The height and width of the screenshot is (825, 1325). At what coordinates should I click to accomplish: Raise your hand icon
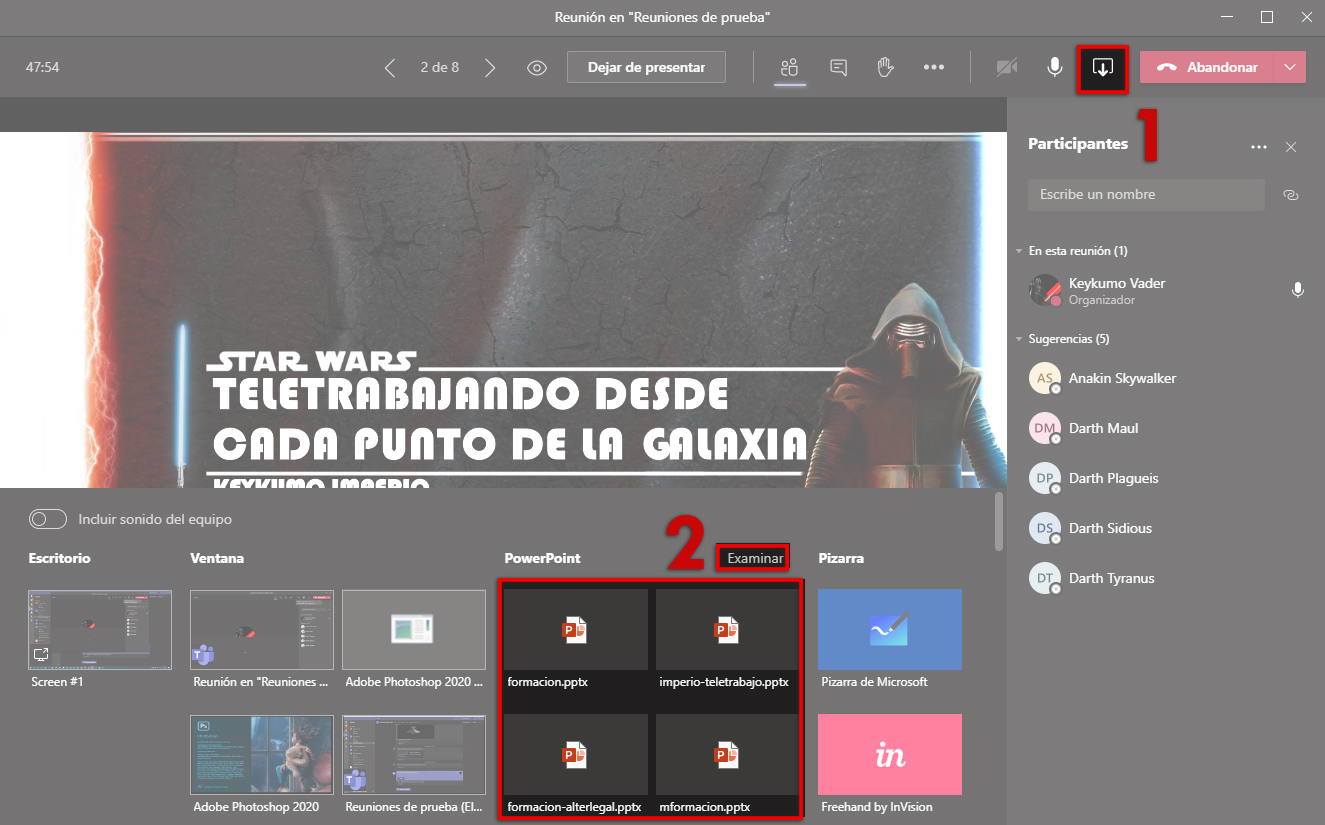(x=885, y=68)
